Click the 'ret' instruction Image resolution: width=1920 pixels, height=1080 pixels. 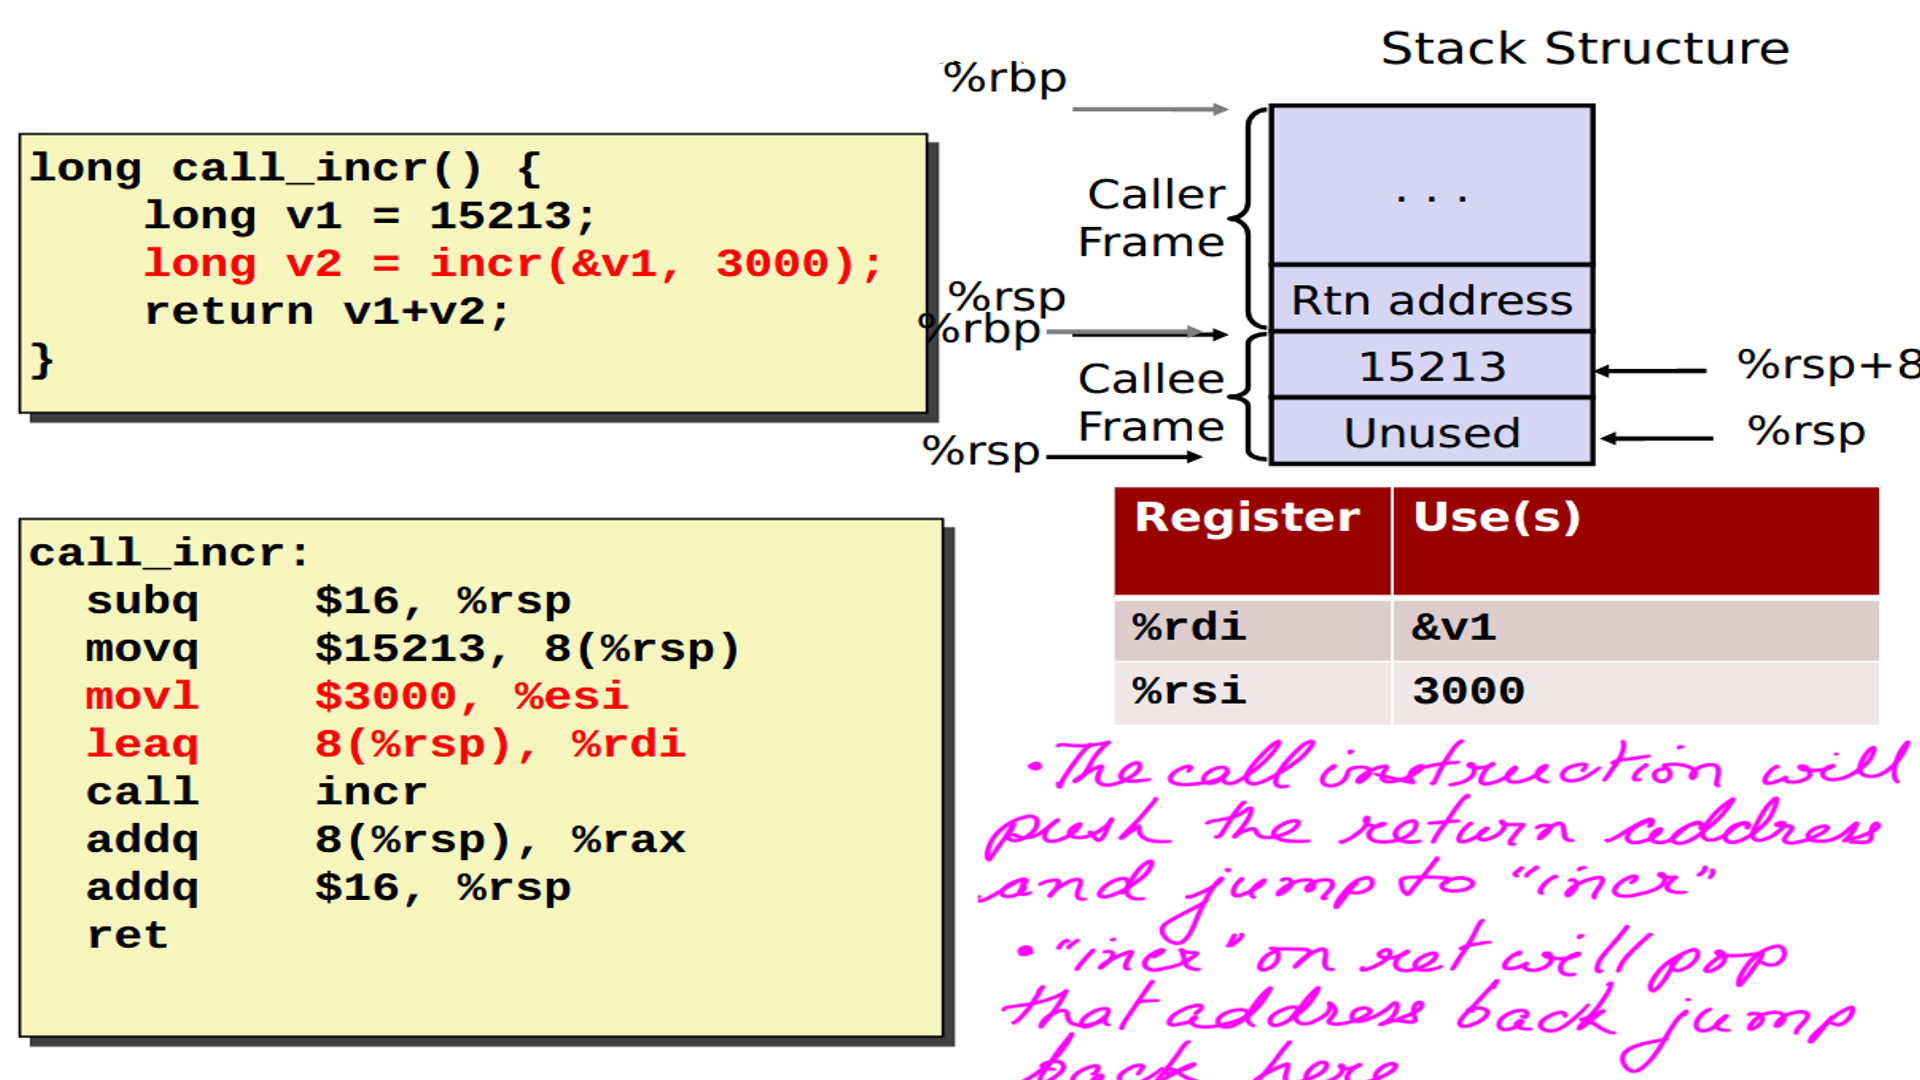pyautogui.click(x=127, y=936)
